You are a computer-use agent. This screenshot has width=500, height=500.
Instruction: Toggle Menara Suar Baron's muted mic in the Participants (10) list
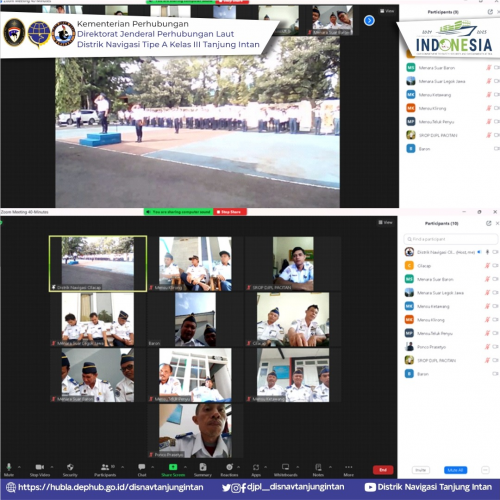point(487,279)
